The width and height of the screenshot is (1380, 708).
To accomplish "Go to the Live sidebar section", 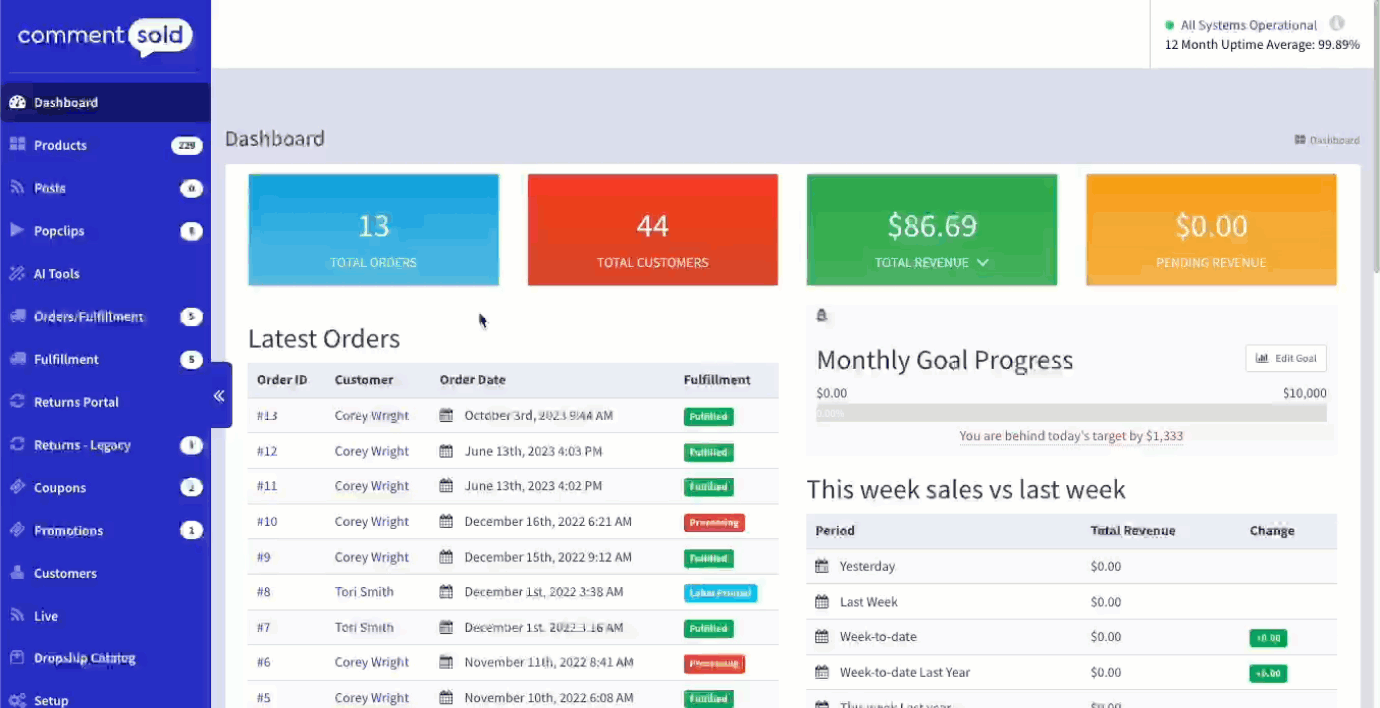I will pos(46,616).
